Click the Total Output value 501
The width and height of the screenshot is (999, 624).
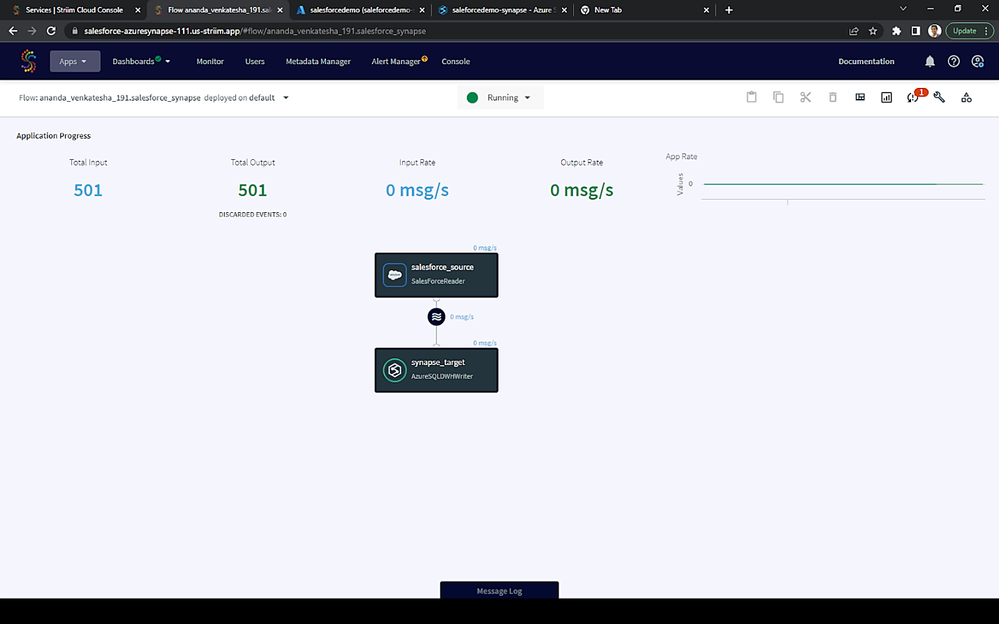[252, 190]
